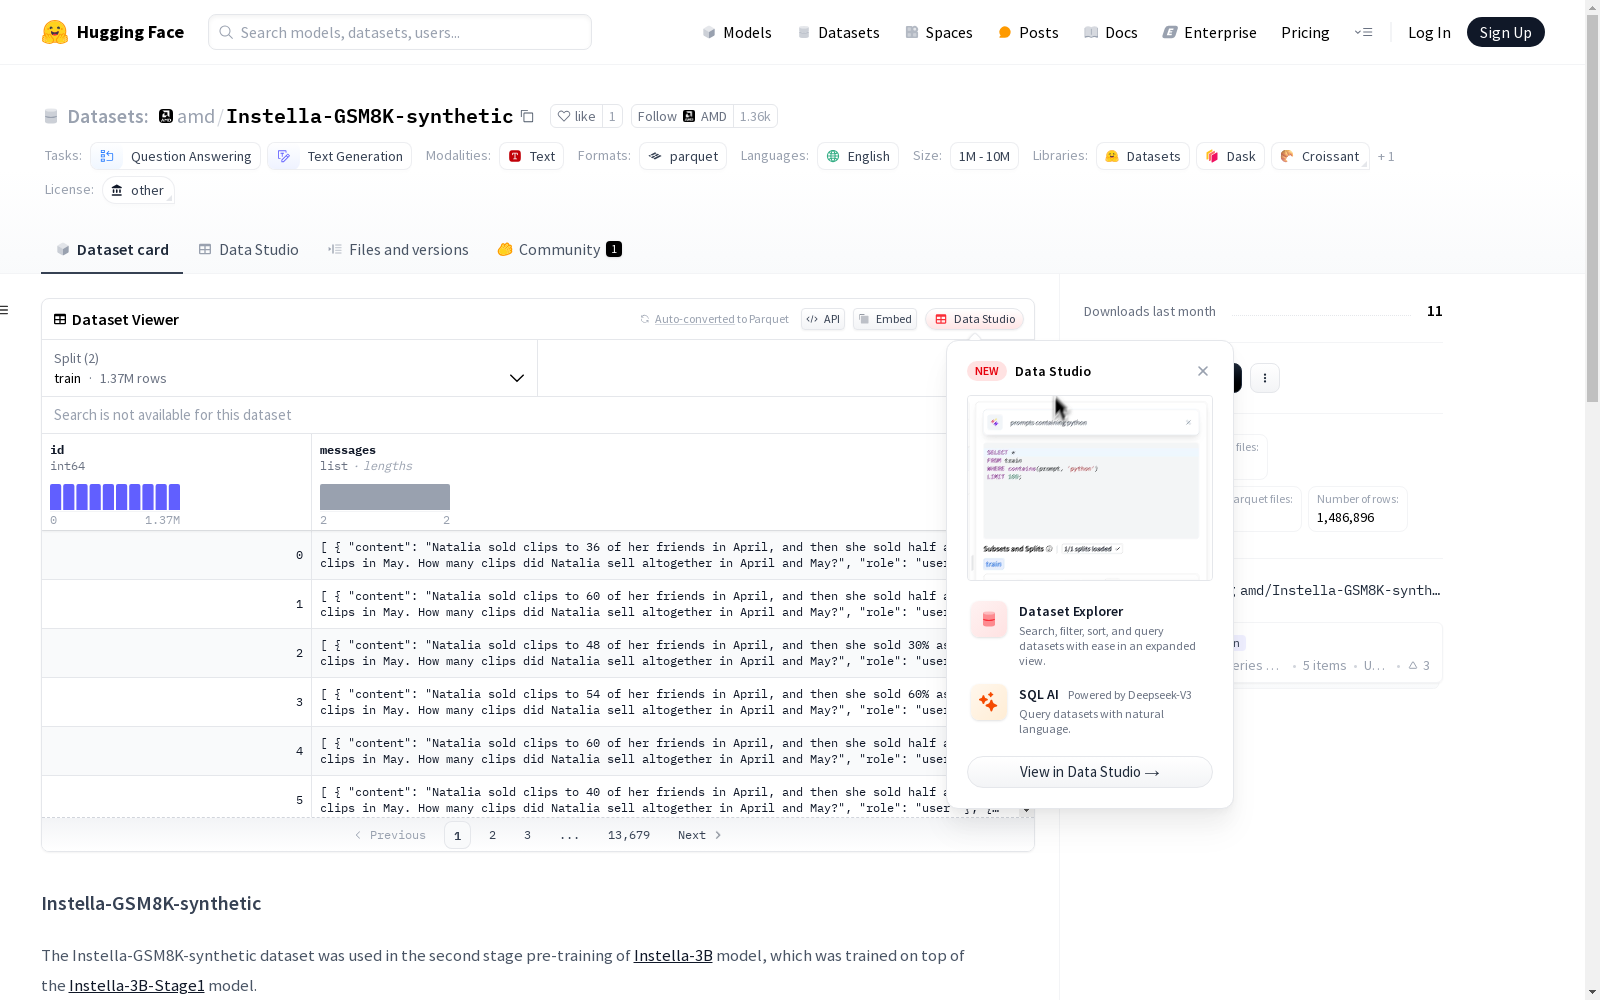Expand the +1 more libraries indicator
1600x1000 pixels.
click(1386, 156)
